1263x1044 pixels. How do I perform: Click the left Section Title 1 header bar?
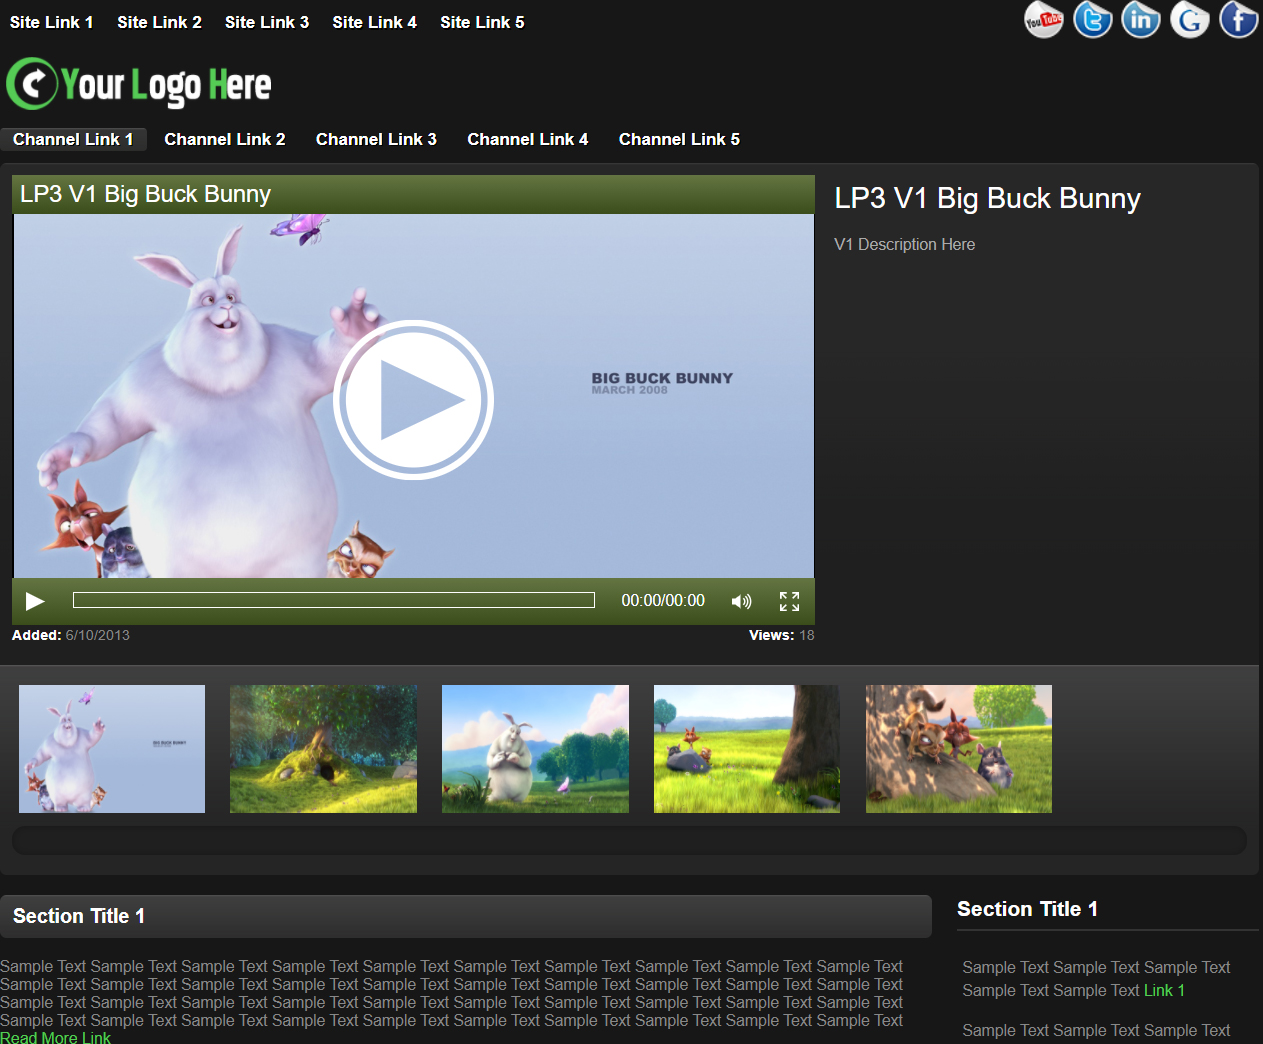(466, 916)
